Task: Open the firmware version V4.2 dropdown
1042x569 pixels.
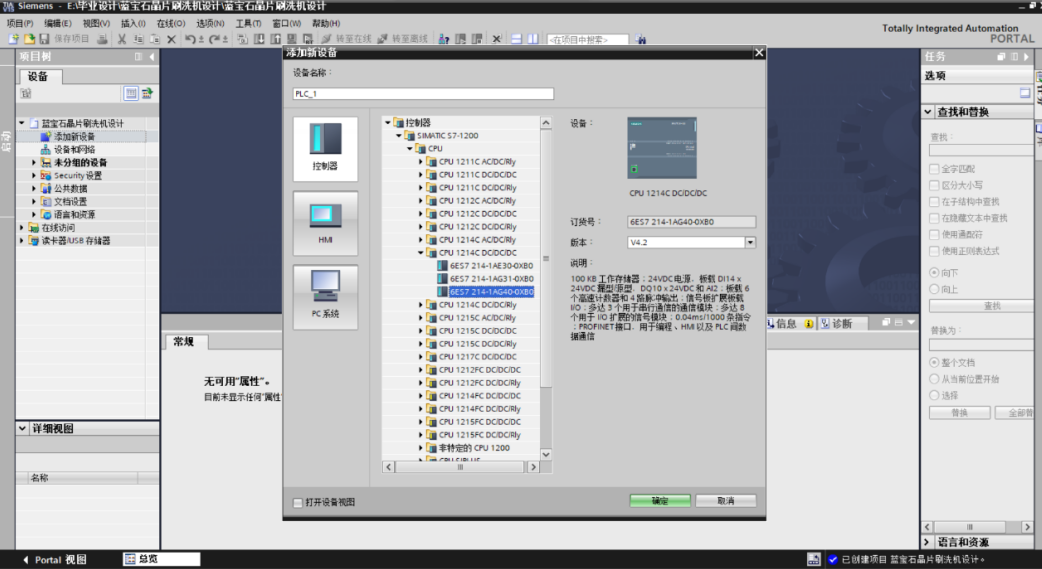Action: coord(750,243)
